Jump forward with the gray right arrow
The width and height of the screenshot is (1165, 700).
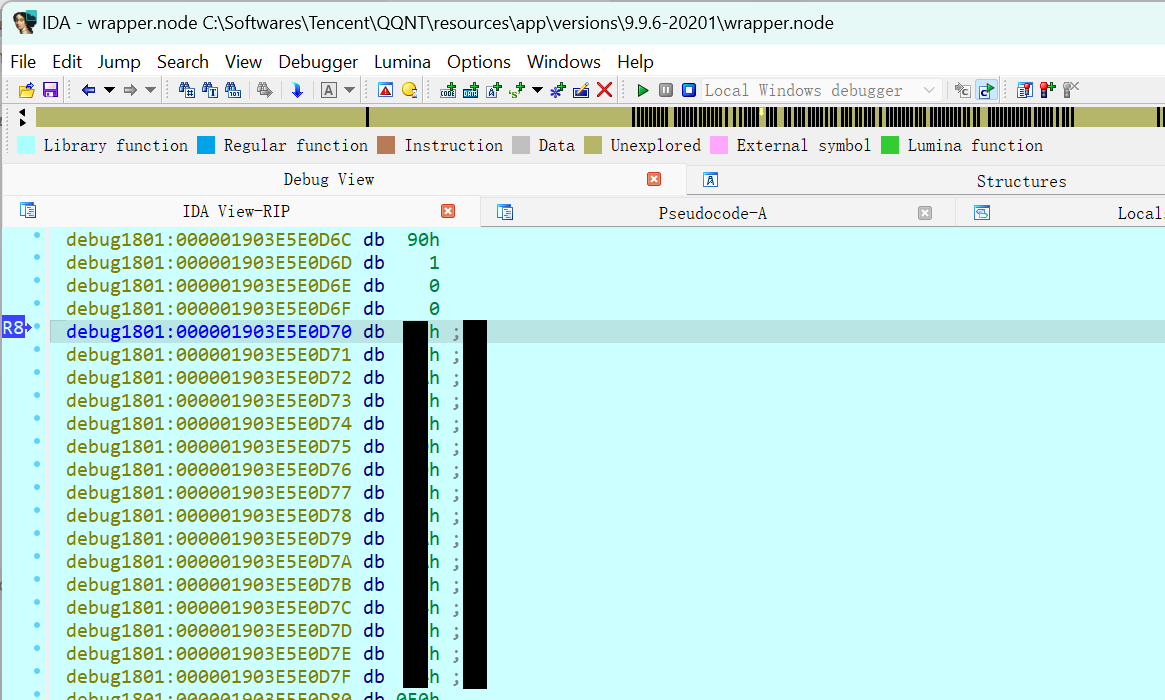click(130, 91)
